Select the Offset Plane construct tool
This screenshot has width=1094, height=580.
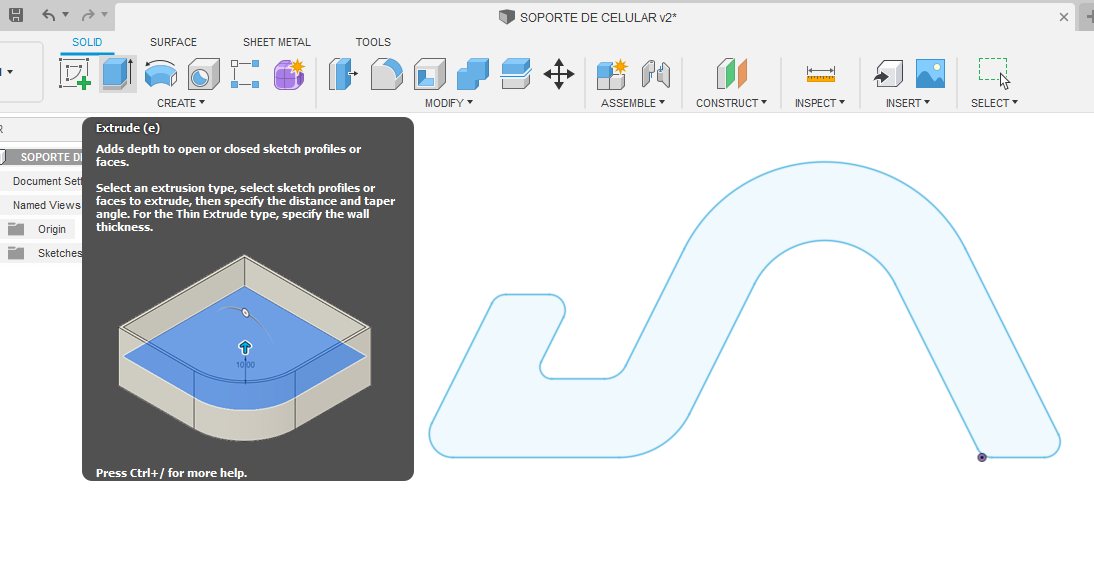731,73
